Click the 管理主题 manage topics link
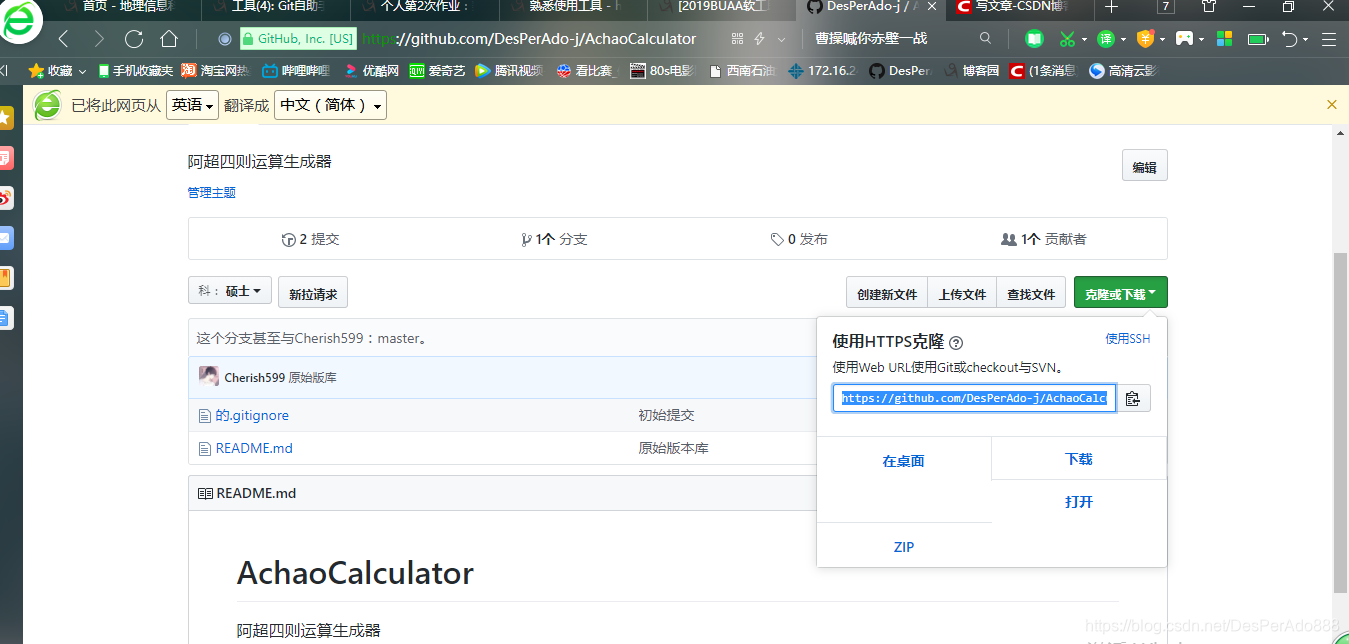Screen dimensions: 1349x644 click(212, 192)
